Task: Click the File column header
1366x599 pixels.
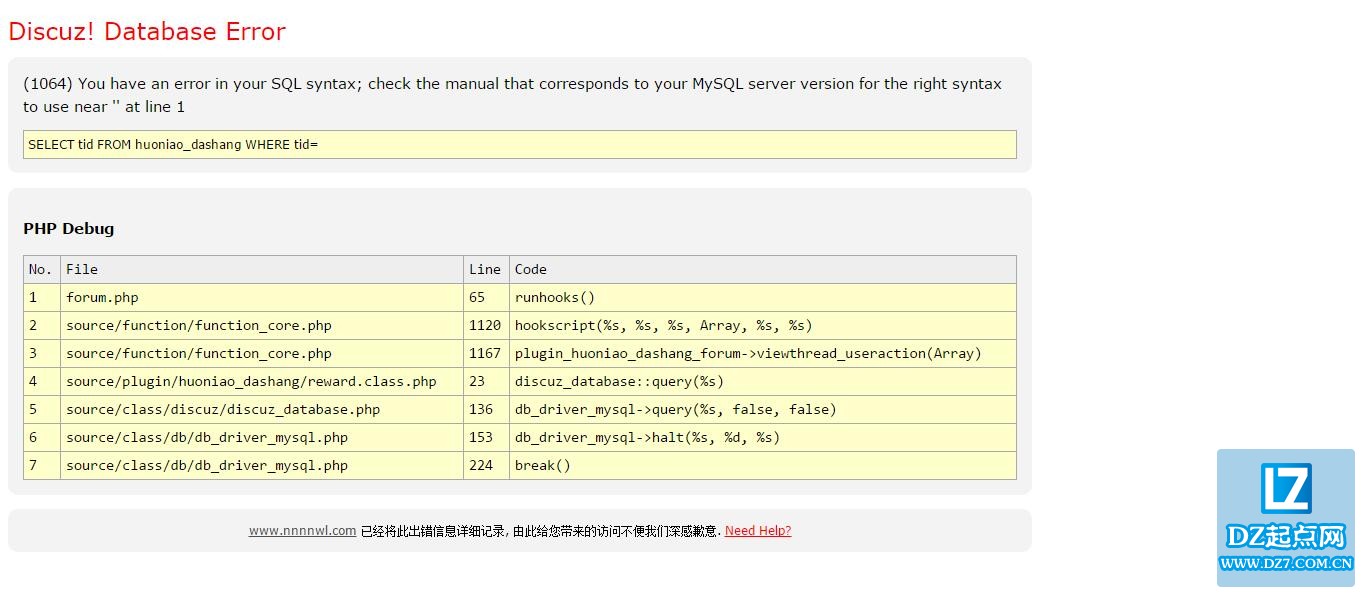Action: [x=262, y=269]
